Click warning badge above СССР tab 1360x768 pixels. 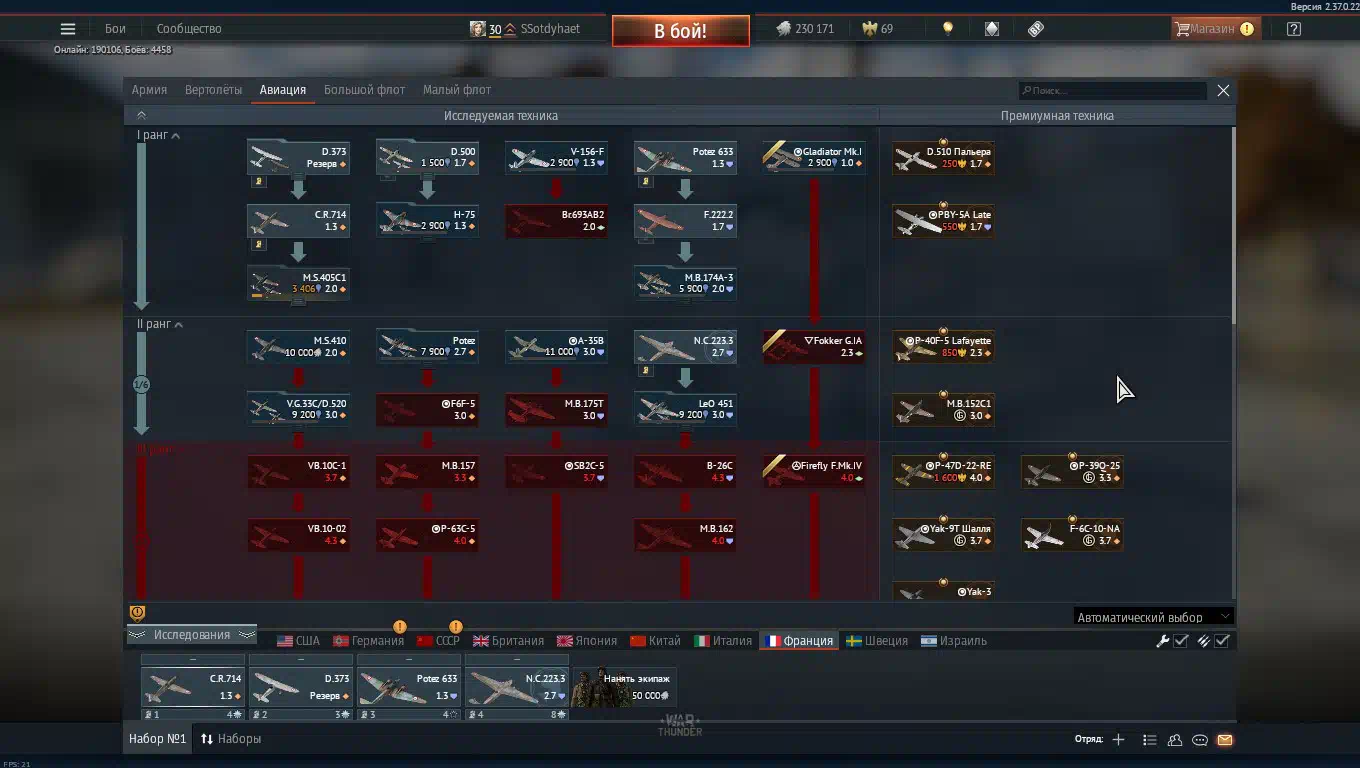pos(456,627)
